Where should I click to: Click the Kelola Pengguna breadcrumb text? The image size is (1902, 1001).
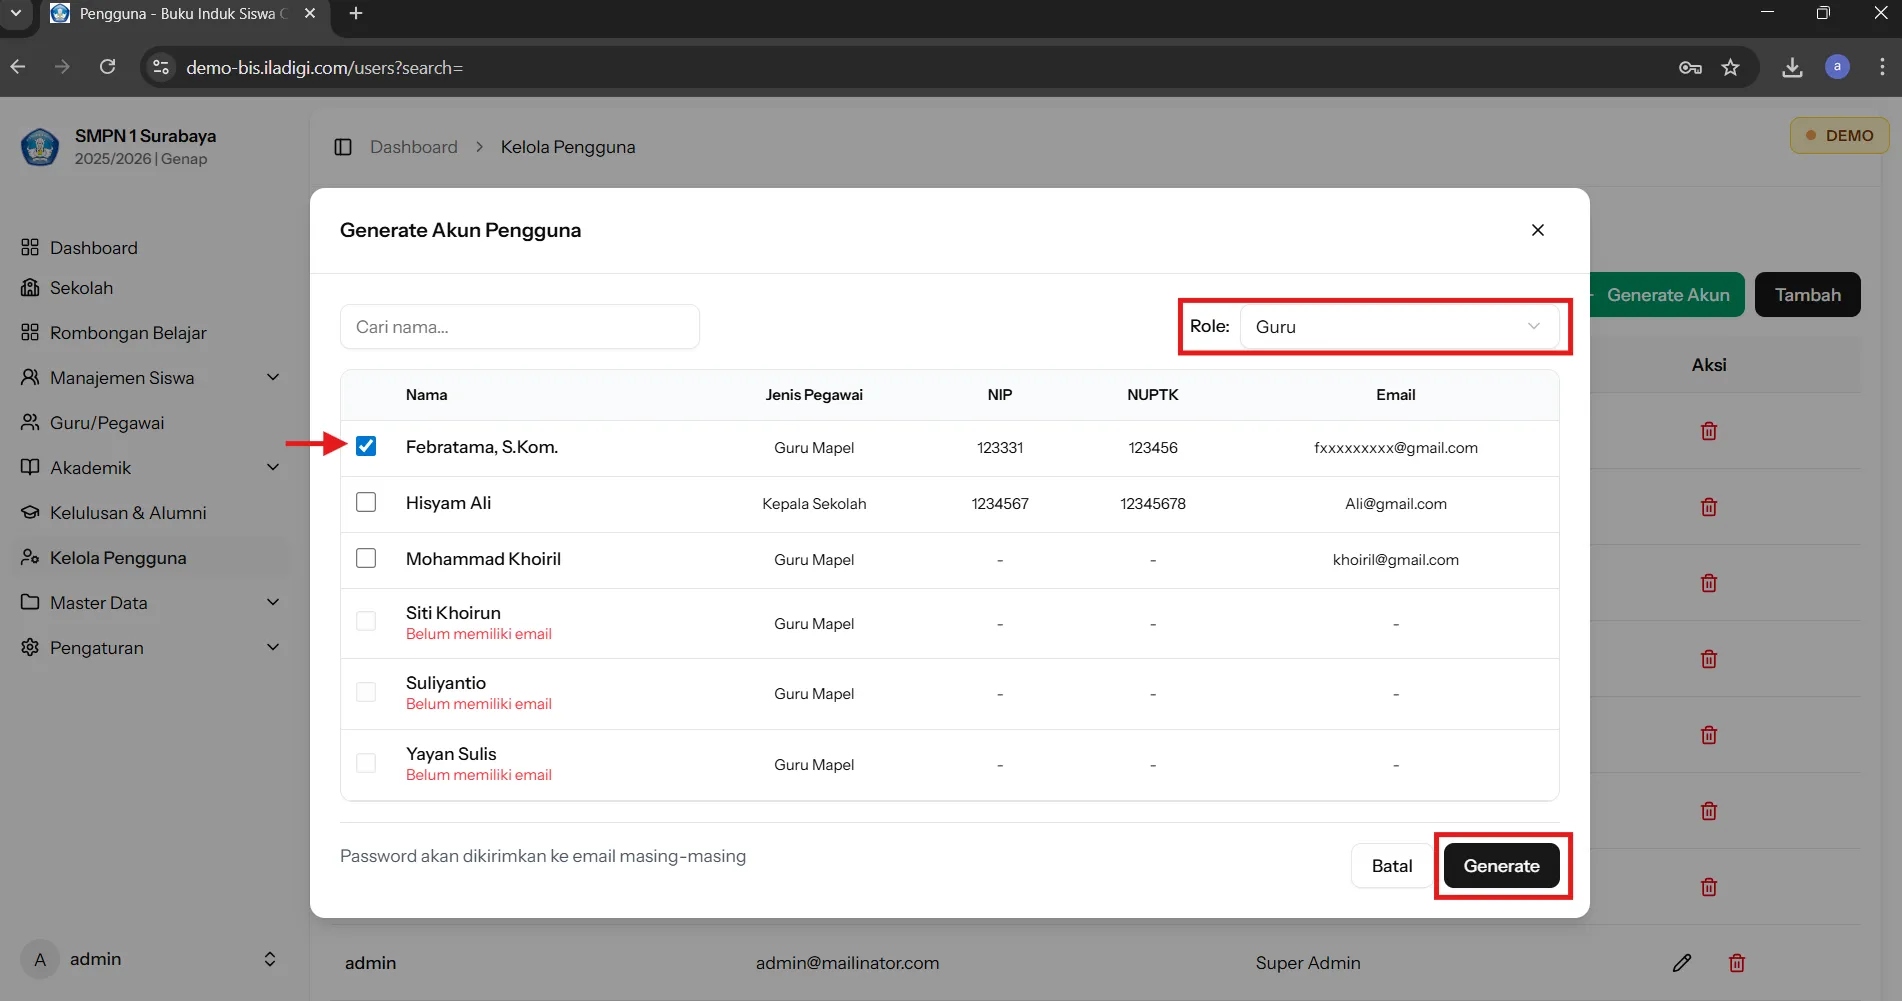568,147
